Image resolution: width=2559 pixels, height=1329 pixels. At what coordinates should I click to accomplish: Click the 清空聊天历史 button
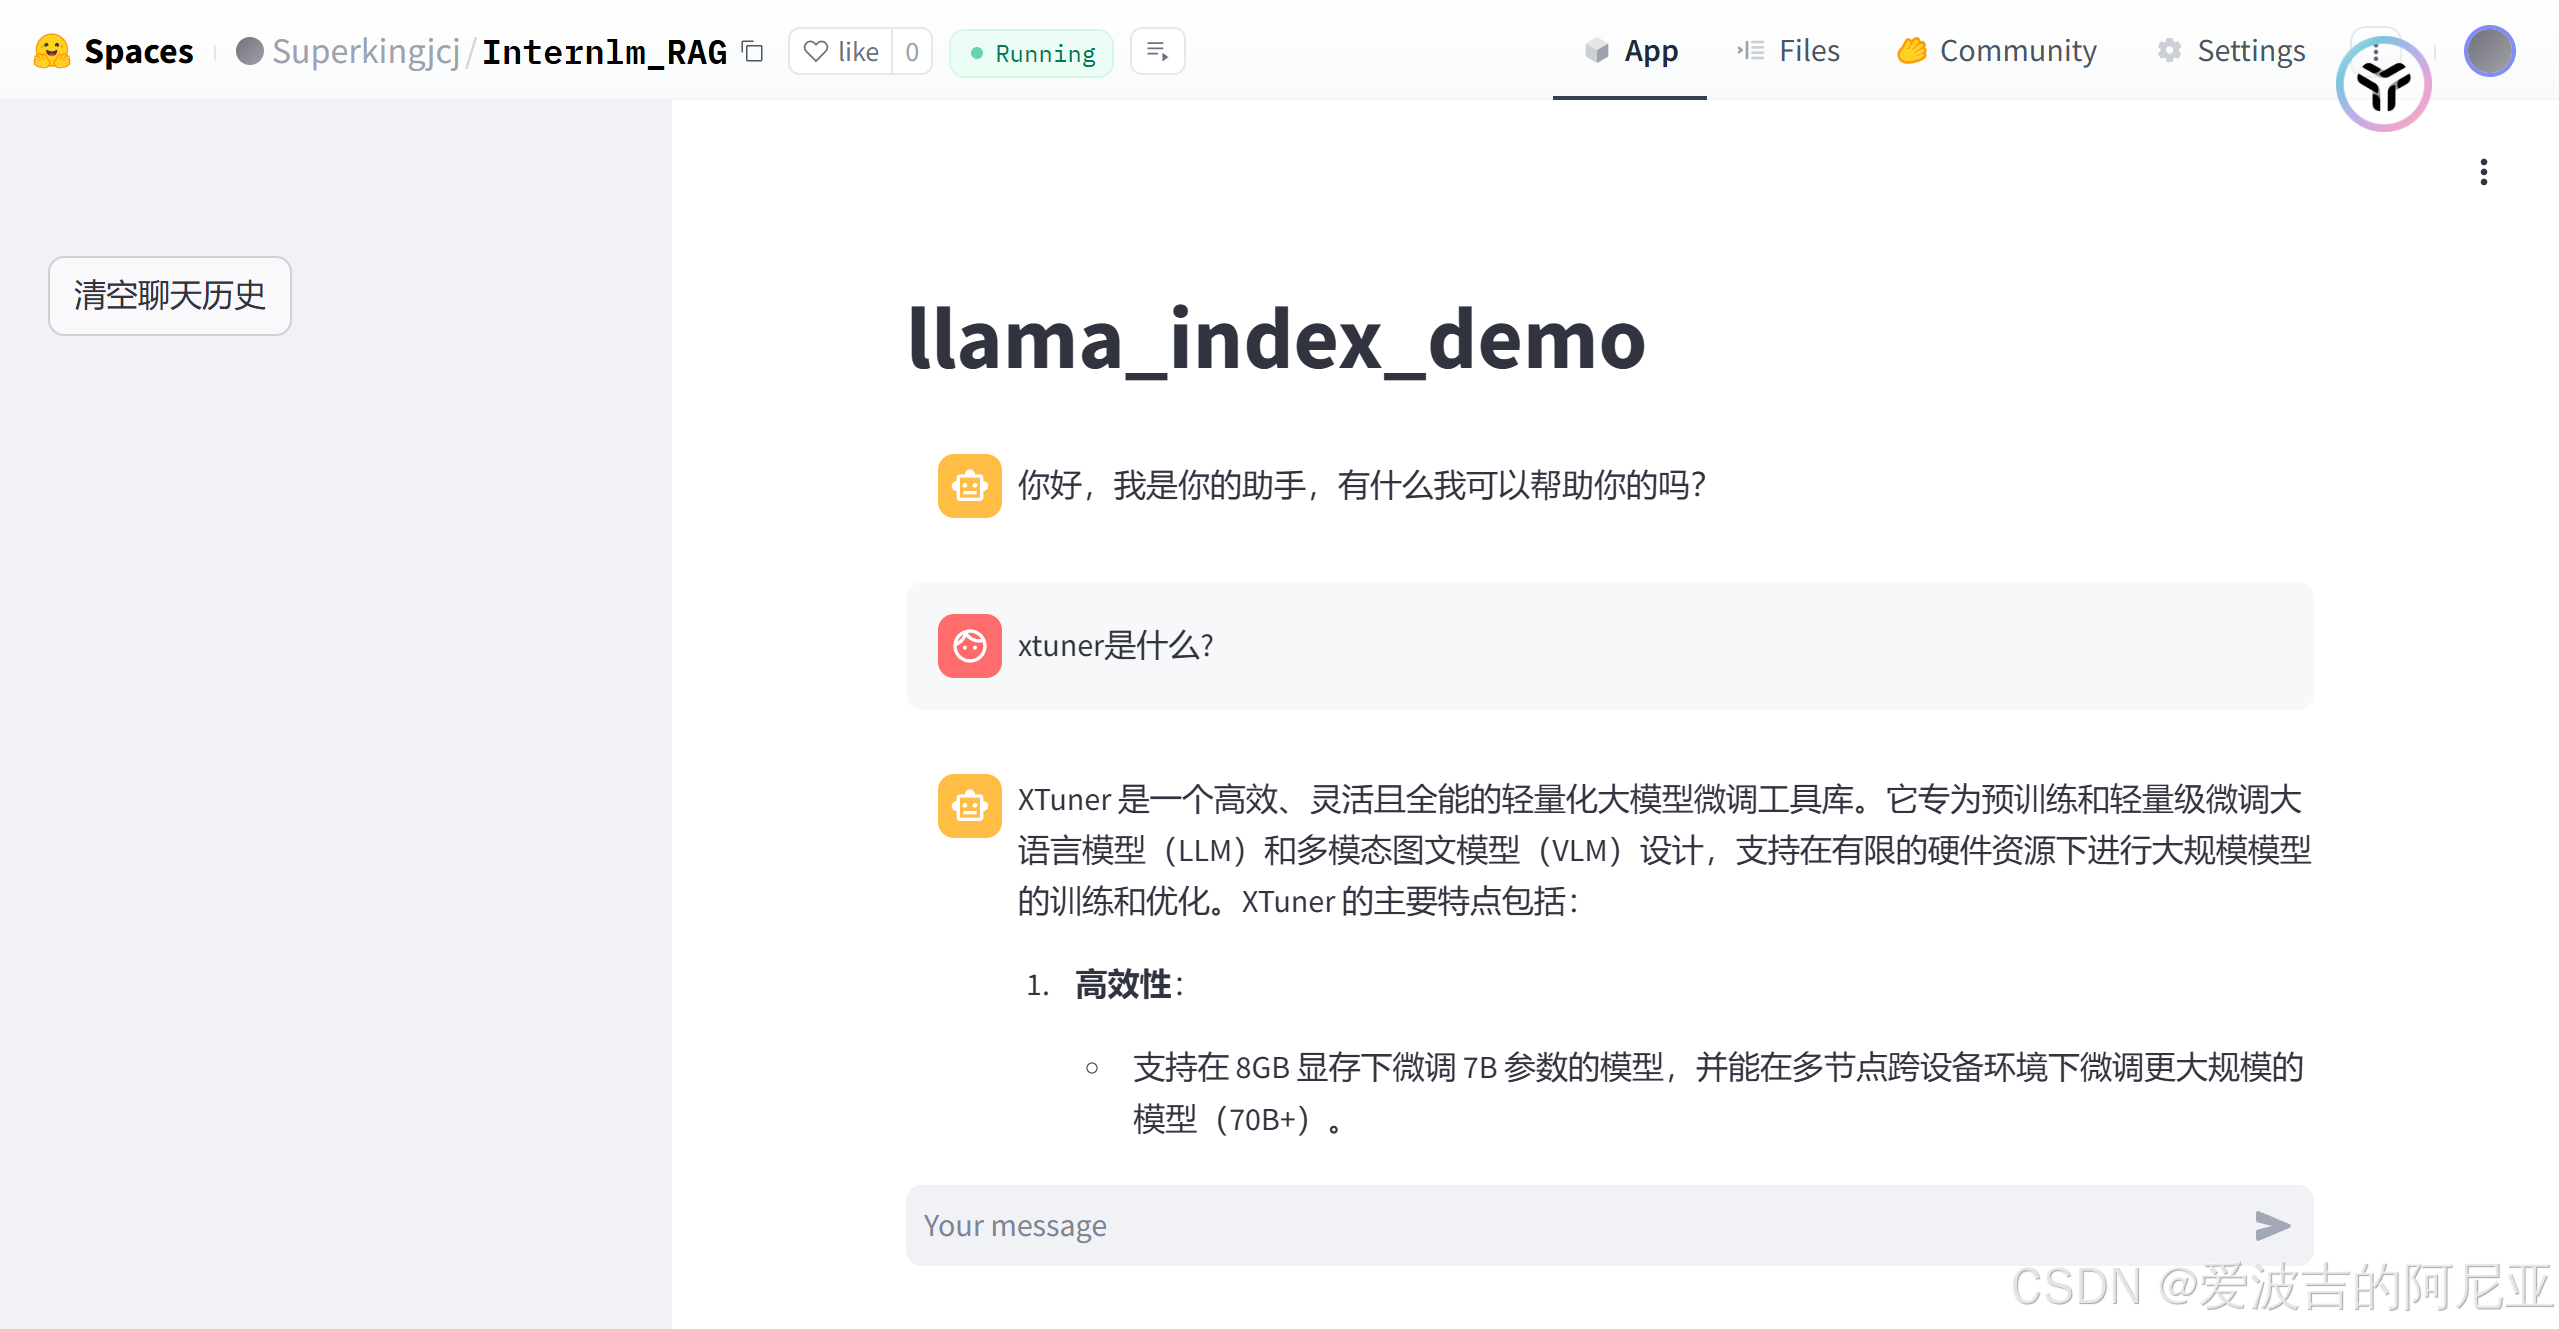pyautogui.click(x=170, y=296)
